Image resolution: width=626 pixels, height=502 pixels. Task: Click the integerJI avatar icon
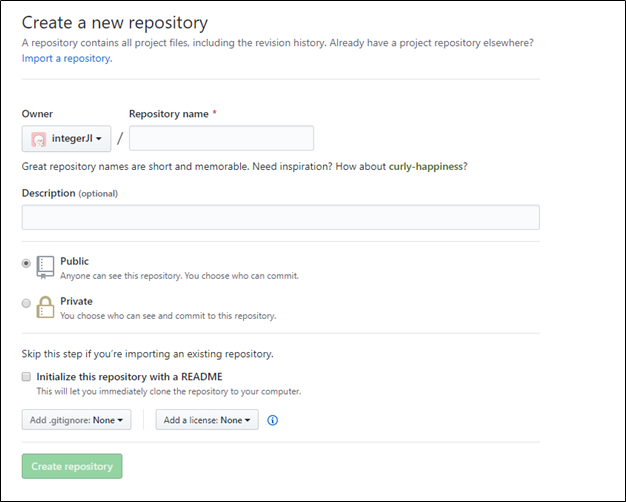pyautogui.click(x=39, y=139)
